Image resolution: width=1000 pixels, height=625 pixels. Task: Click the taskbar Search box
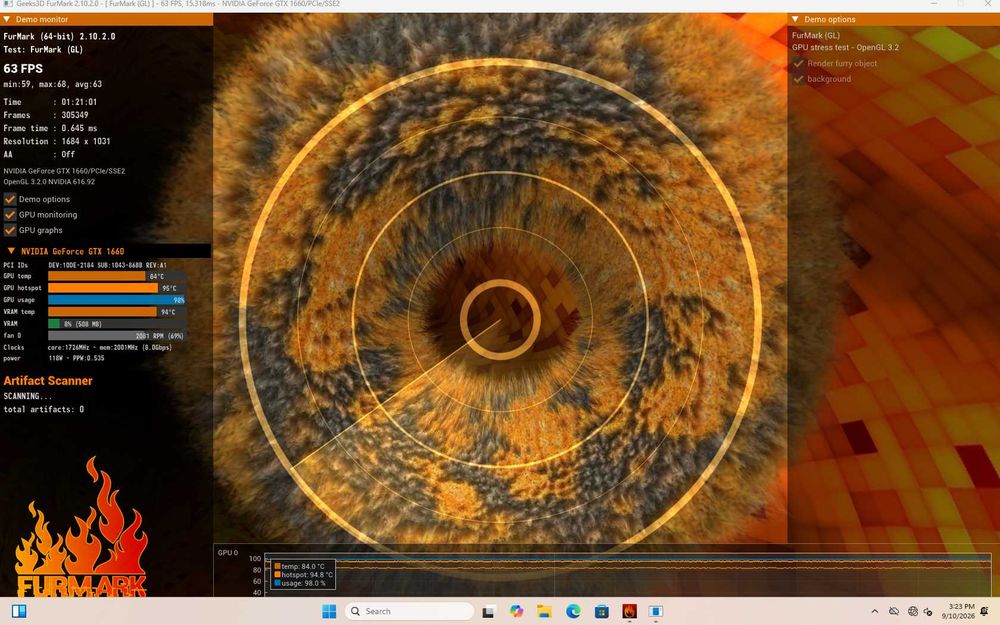click(409, 611)
